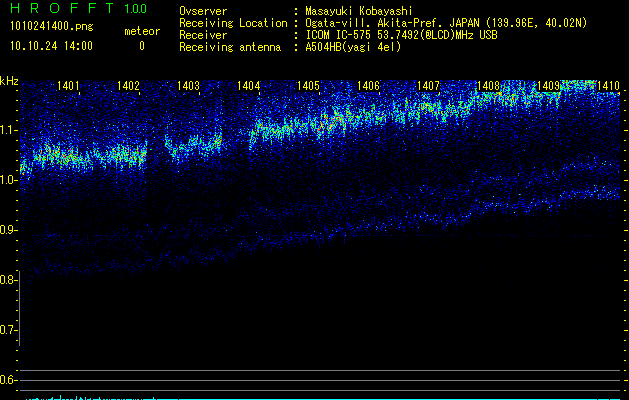Click the Receiver field label
The height and width of the screenshot is (400, 629).
203,35
